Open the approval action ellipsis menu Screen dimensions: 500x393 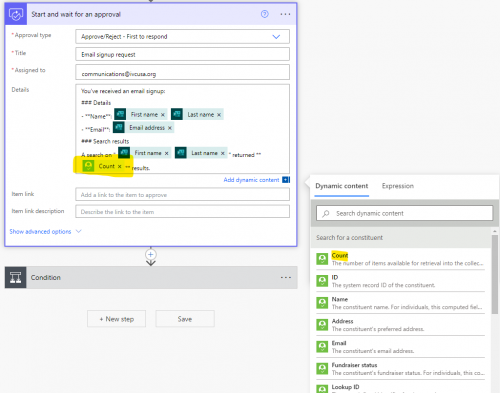click(x=285, y=14)
